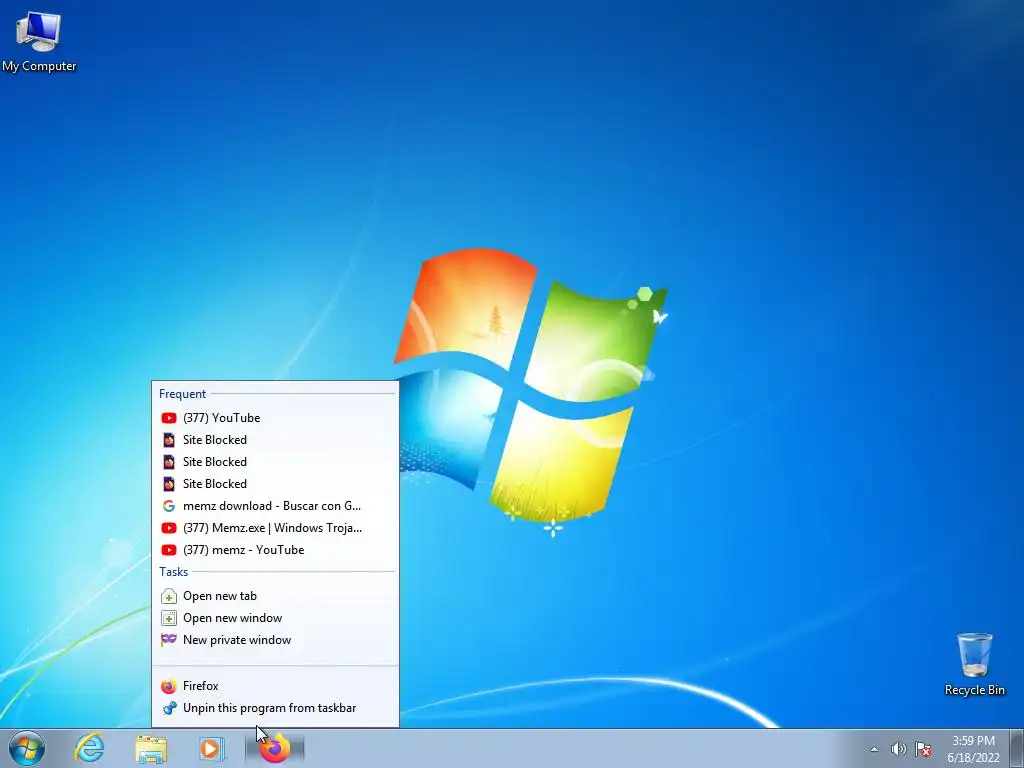
Task: Choose New private window task
Action: click(275, 640)
